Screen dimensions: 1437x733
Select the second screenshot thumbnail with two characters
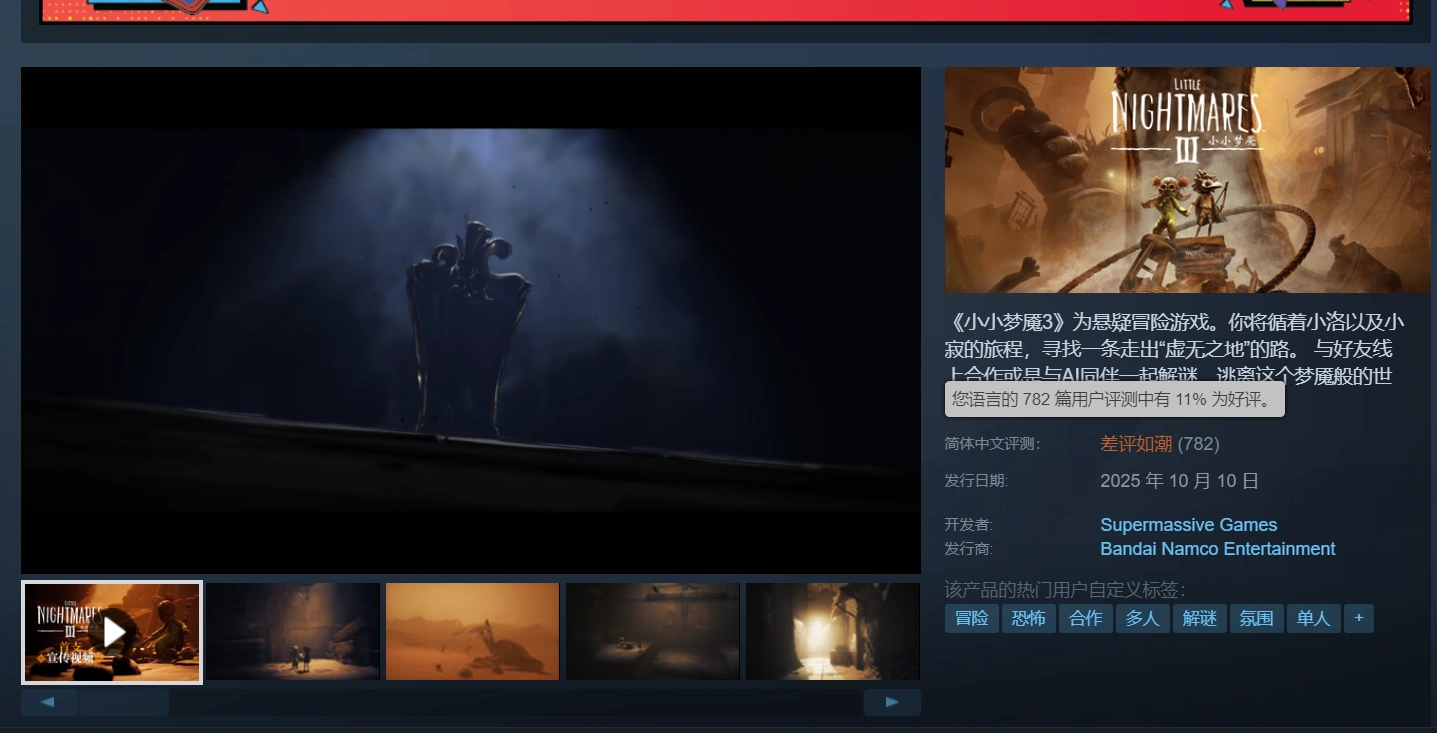(293, 632)
